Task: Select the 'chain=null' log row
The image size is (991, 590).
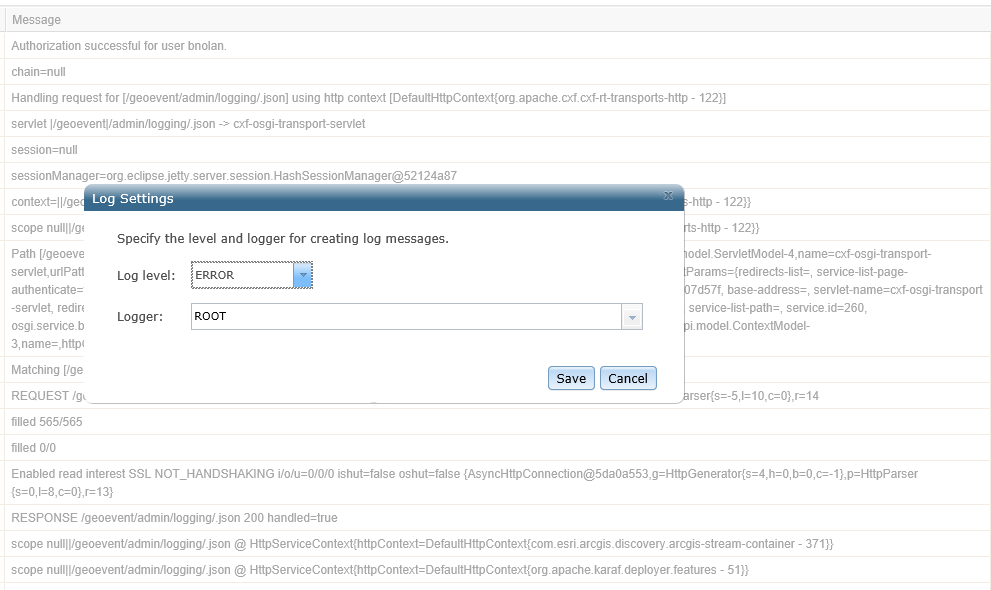Action: click(x=39, y=72)
